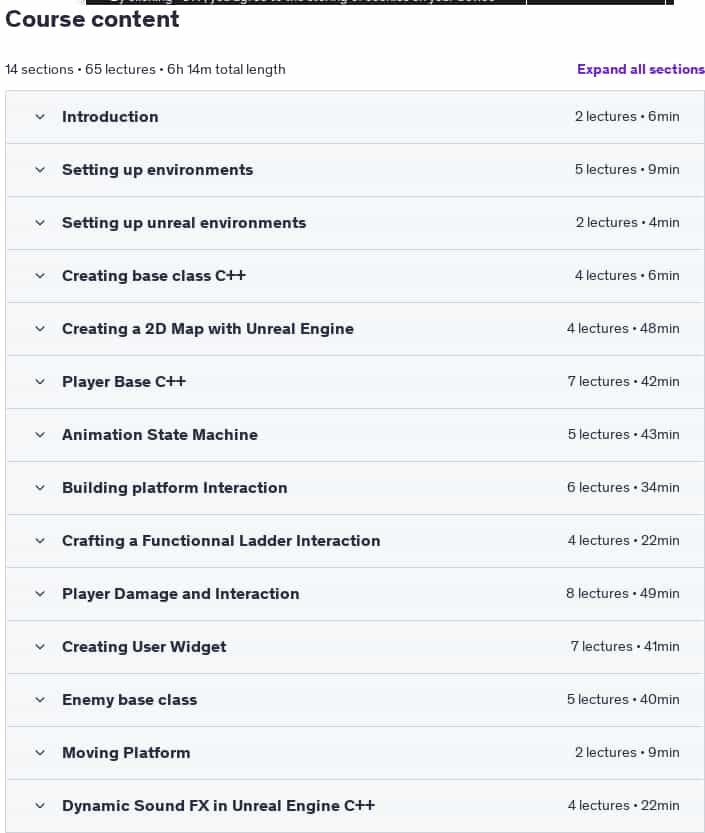Expand Enemy base class chevron

click(x=40, y=700)
